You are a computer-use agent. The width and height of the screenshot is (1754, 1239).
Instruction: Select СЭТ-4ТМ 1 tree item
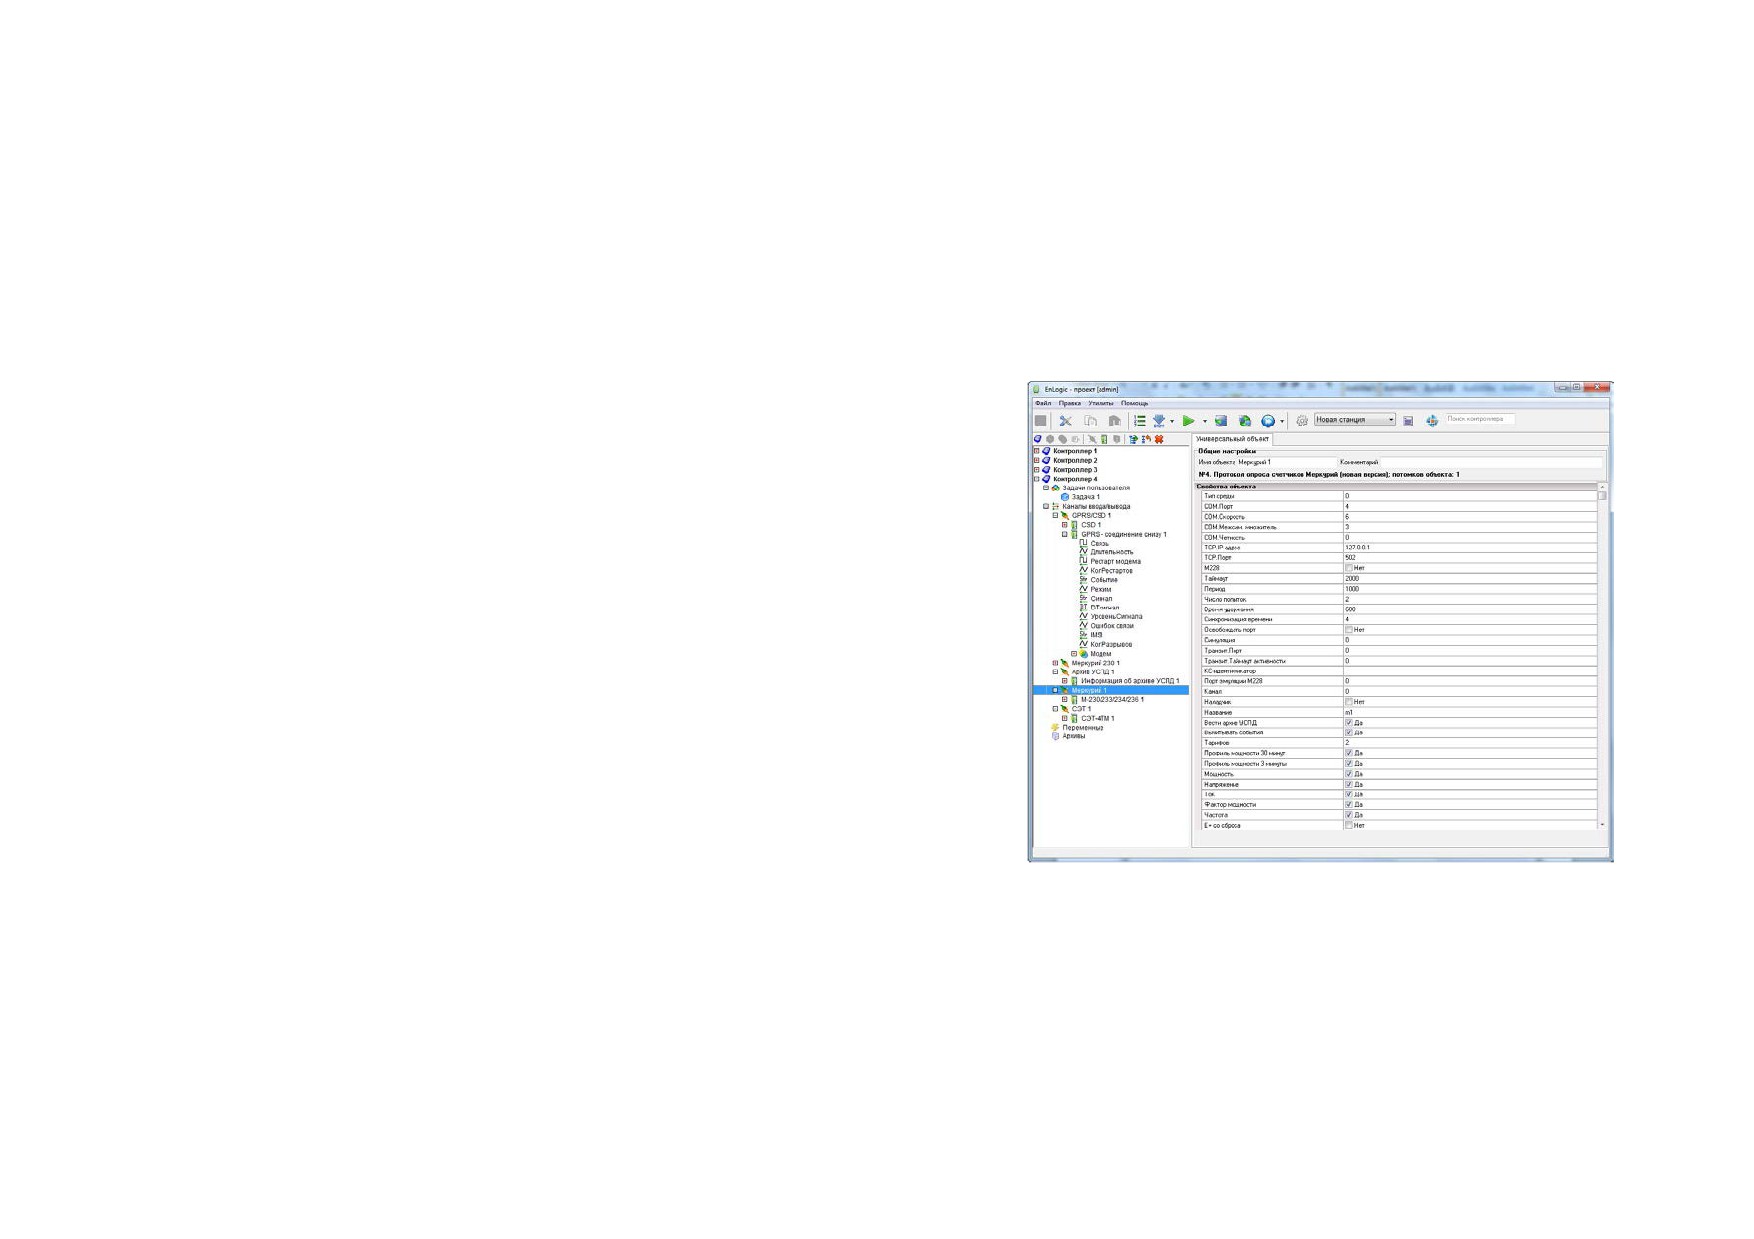click(1098, 718)
